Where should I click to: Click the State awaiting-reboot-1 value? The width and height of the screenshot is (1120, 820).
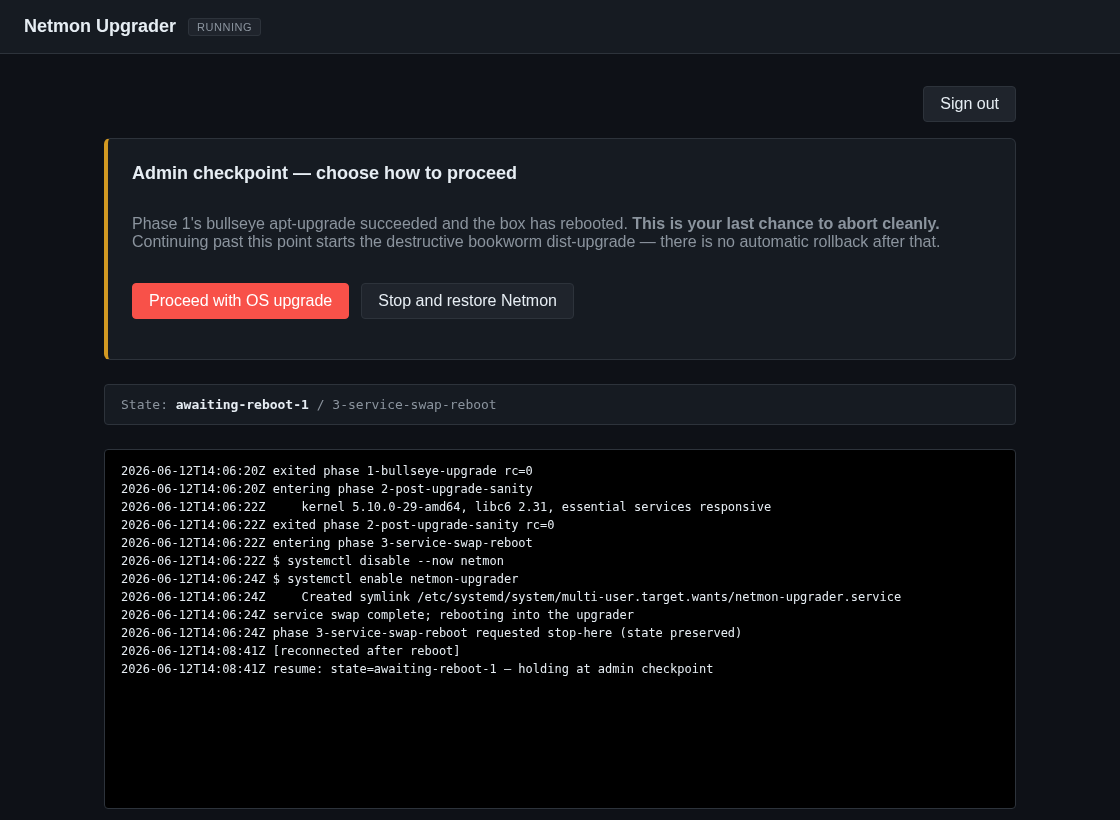click(x=242, y=404)
